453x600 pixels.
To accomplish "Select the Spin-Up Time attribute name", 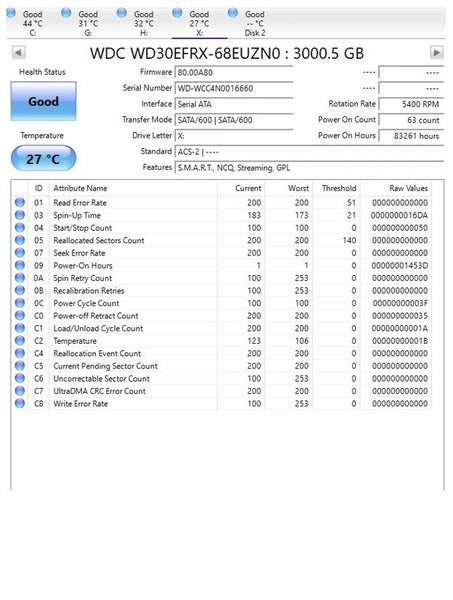I will 77,215.
